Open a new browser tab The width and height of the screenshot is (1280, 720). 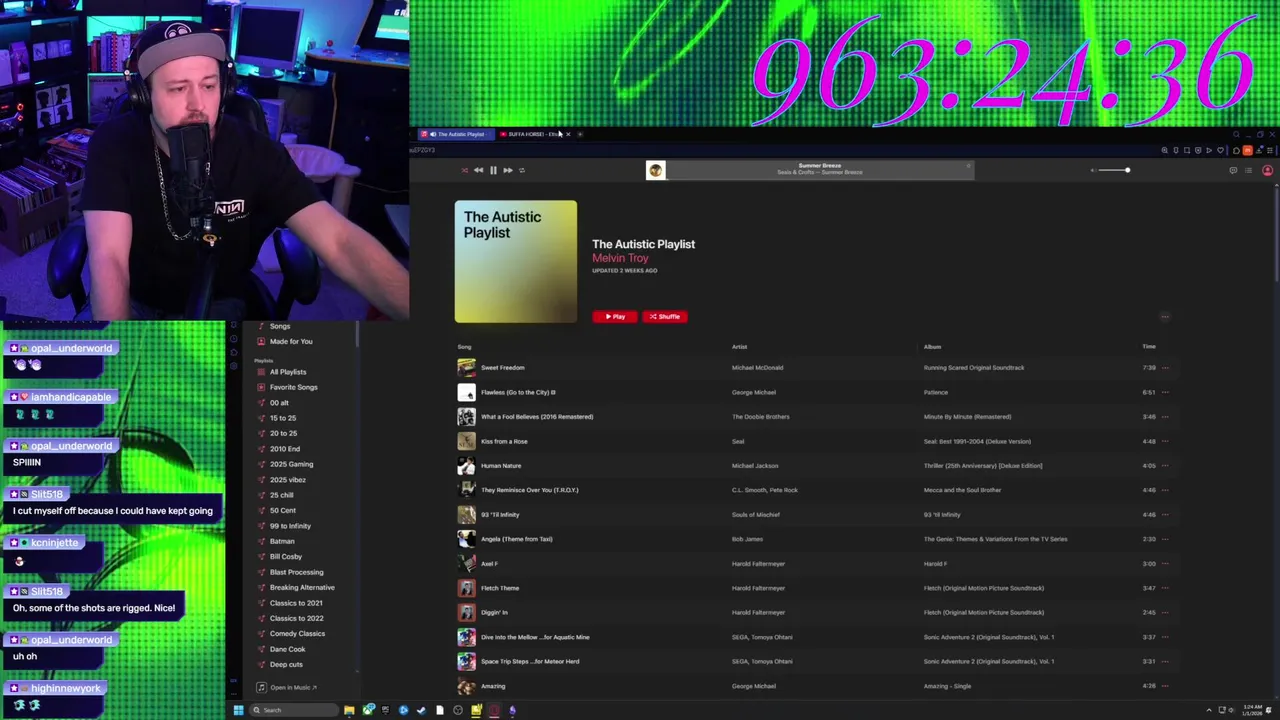click(580, 134)
